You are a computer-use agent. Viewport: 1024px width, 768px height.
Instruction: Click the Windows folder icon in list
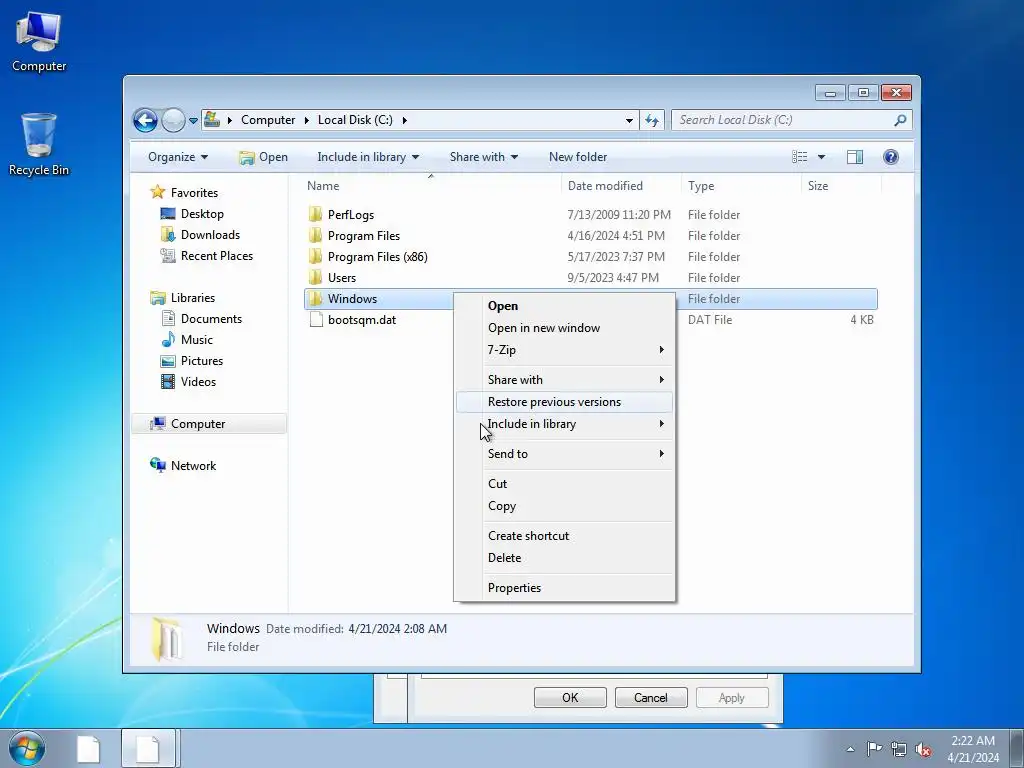(x=315, y=298)
